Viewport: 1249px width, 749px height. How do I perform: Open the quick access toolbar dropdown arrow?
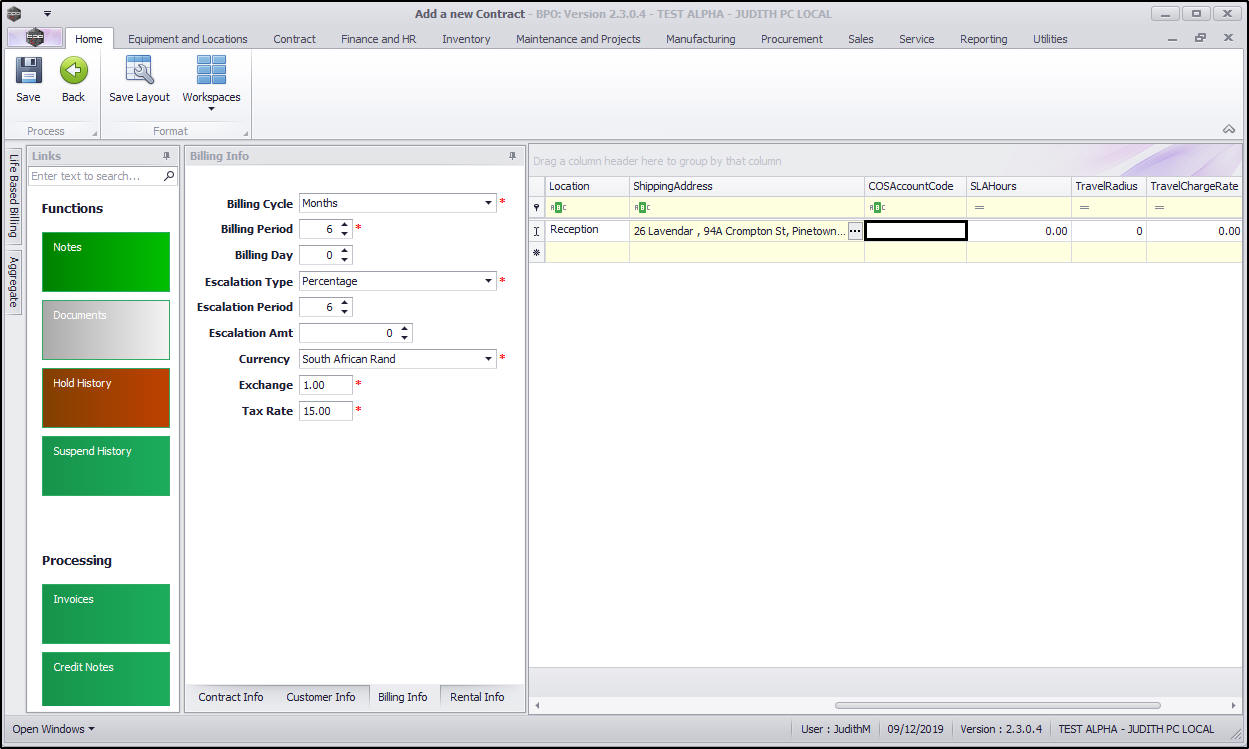(47, 14)
